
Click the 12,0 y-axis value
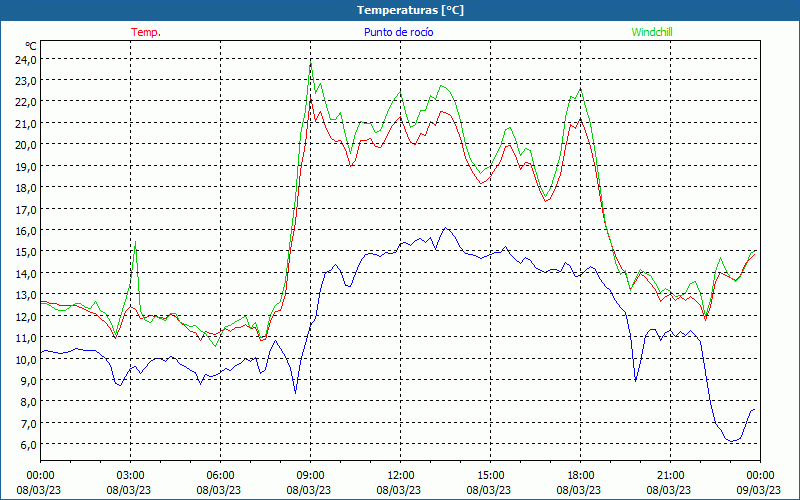27,316
